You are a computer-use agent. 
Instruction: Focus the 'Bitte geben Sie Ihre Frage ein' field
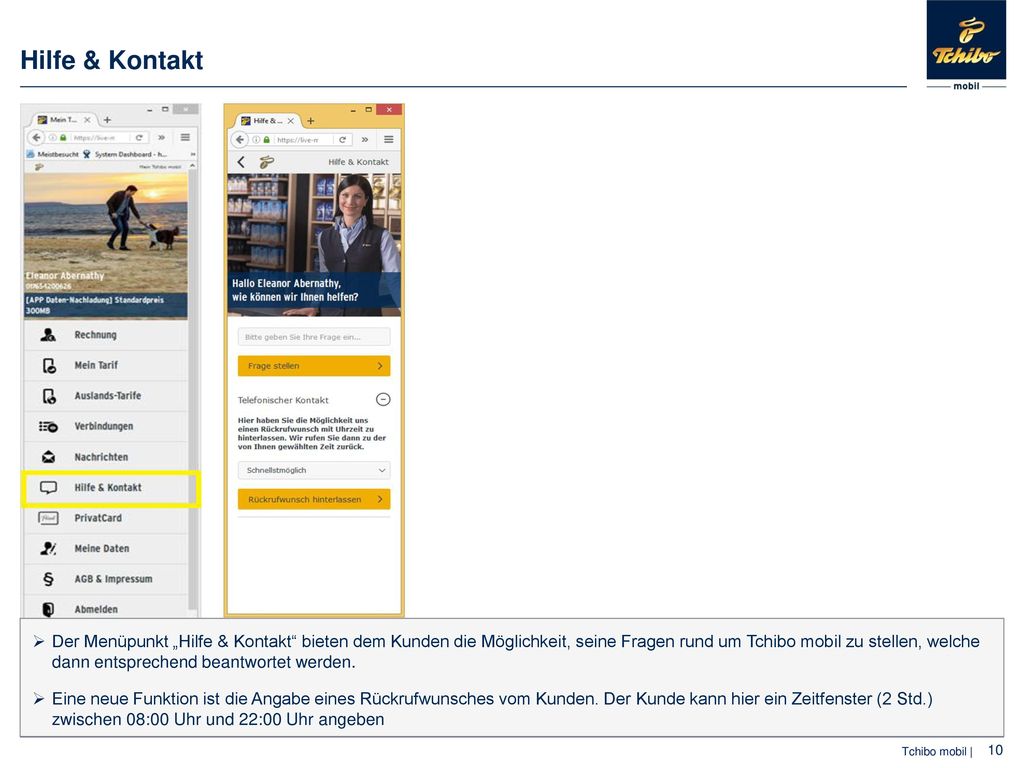[314, 337]
